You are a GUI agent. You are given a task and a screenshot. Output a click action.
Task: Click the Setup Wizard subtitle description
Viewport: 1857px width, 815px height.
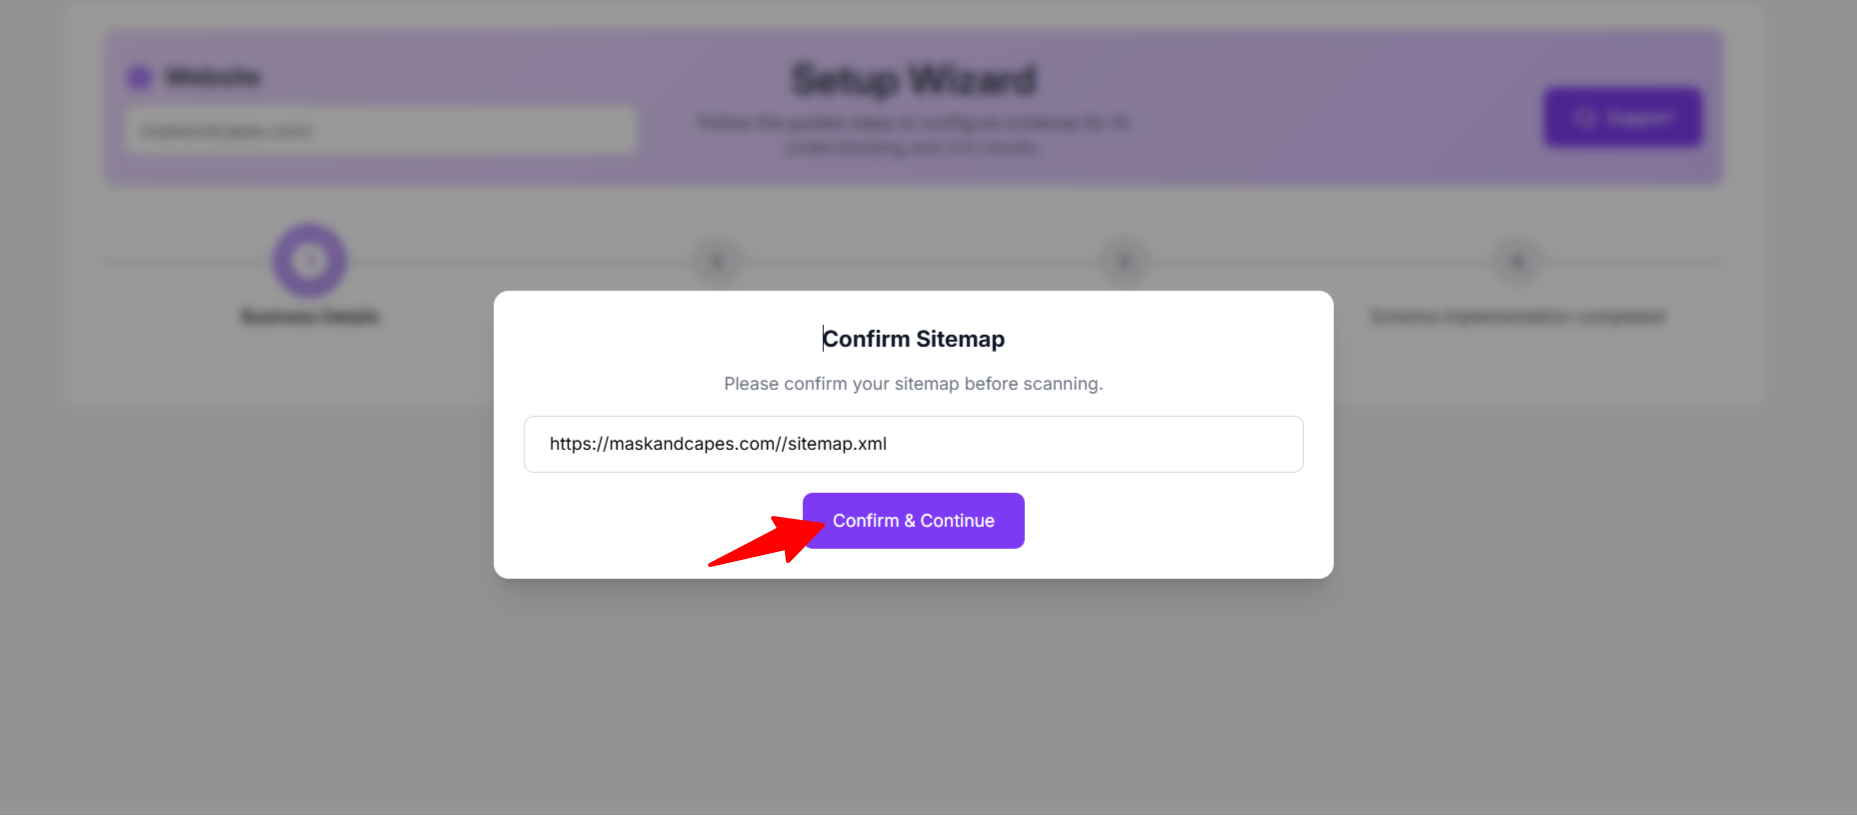(x=913, y=135)
